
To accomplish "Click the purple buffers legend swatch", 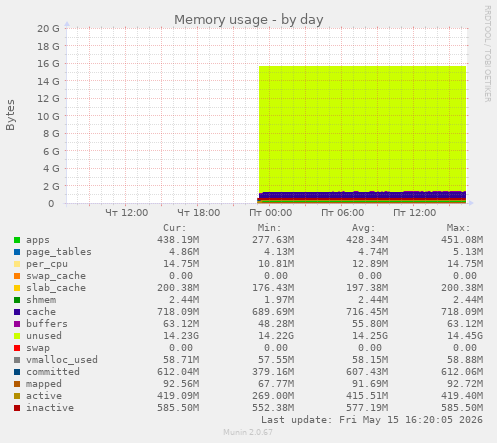I will (17, 324).
